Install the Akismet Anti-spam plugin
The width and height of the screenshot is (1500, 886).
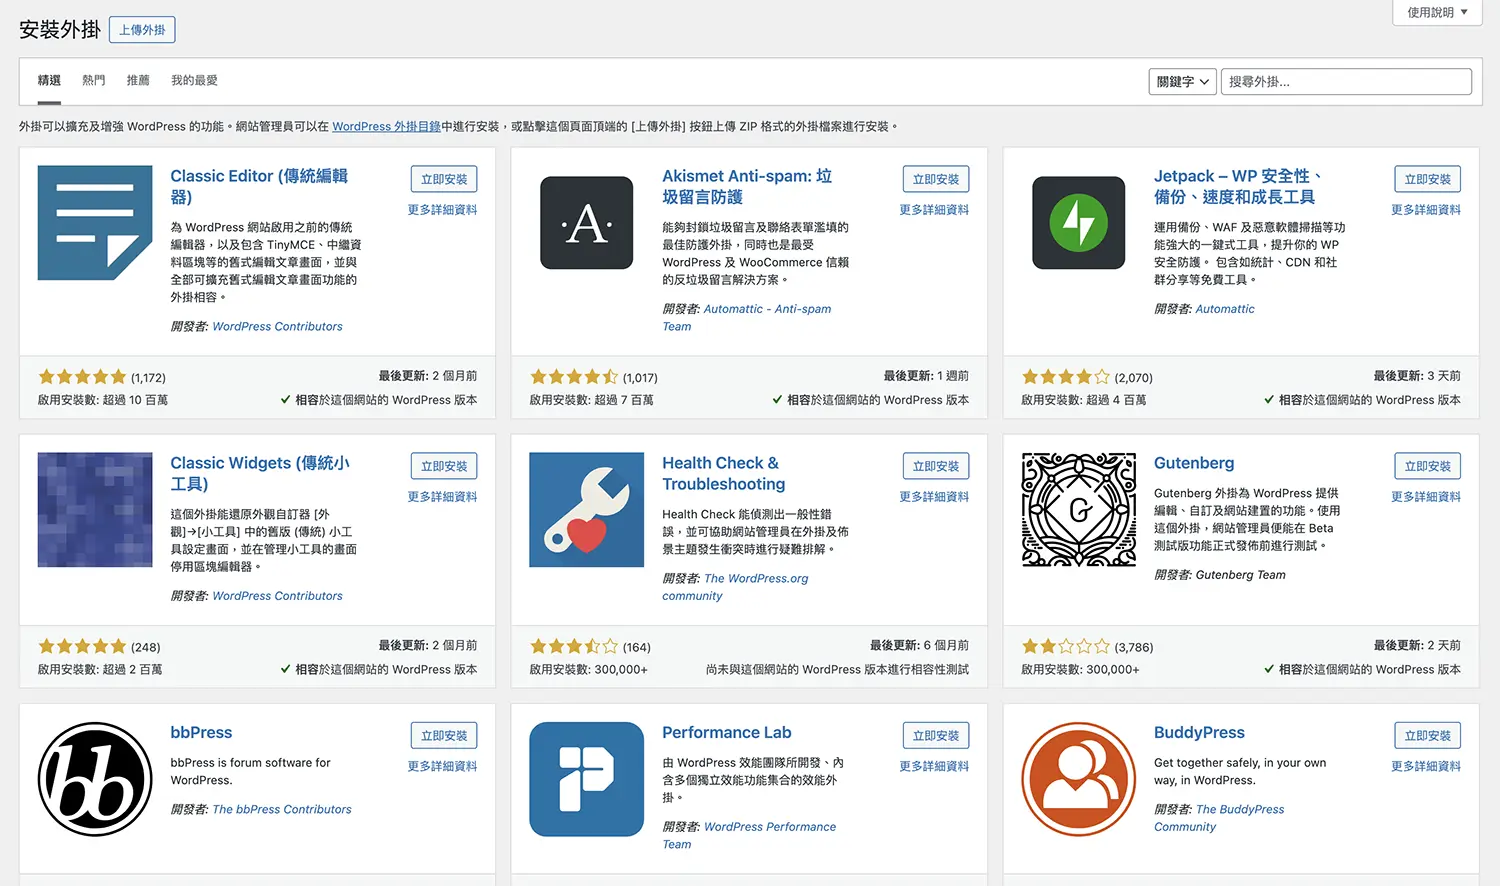936,179
